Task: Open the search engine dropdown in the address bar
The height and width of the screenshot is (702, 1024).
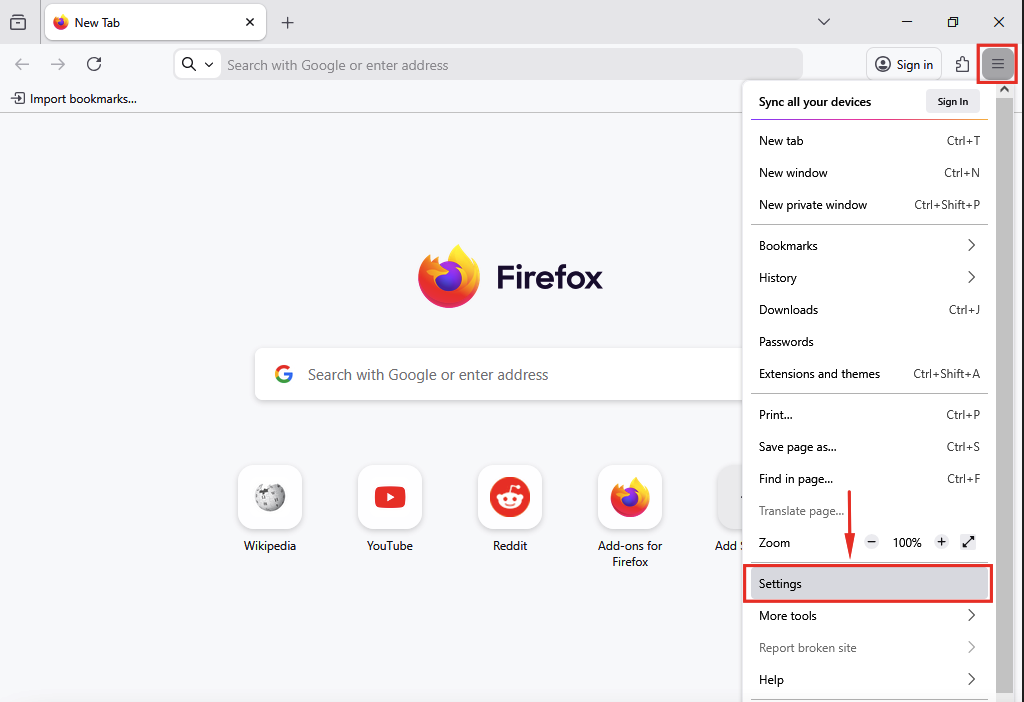Action: click(x=197, y=63)
